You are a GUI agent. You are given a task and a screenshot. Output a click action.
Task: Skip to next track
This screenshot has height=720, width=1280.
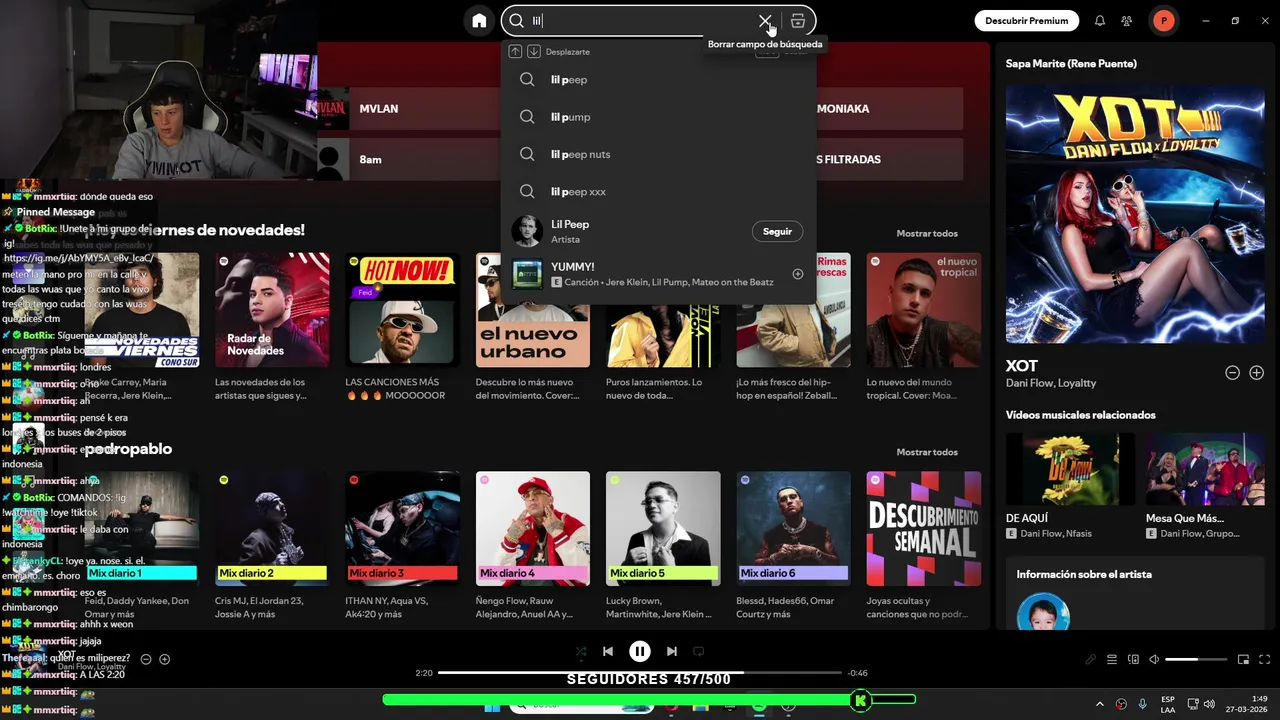(672, 651)
